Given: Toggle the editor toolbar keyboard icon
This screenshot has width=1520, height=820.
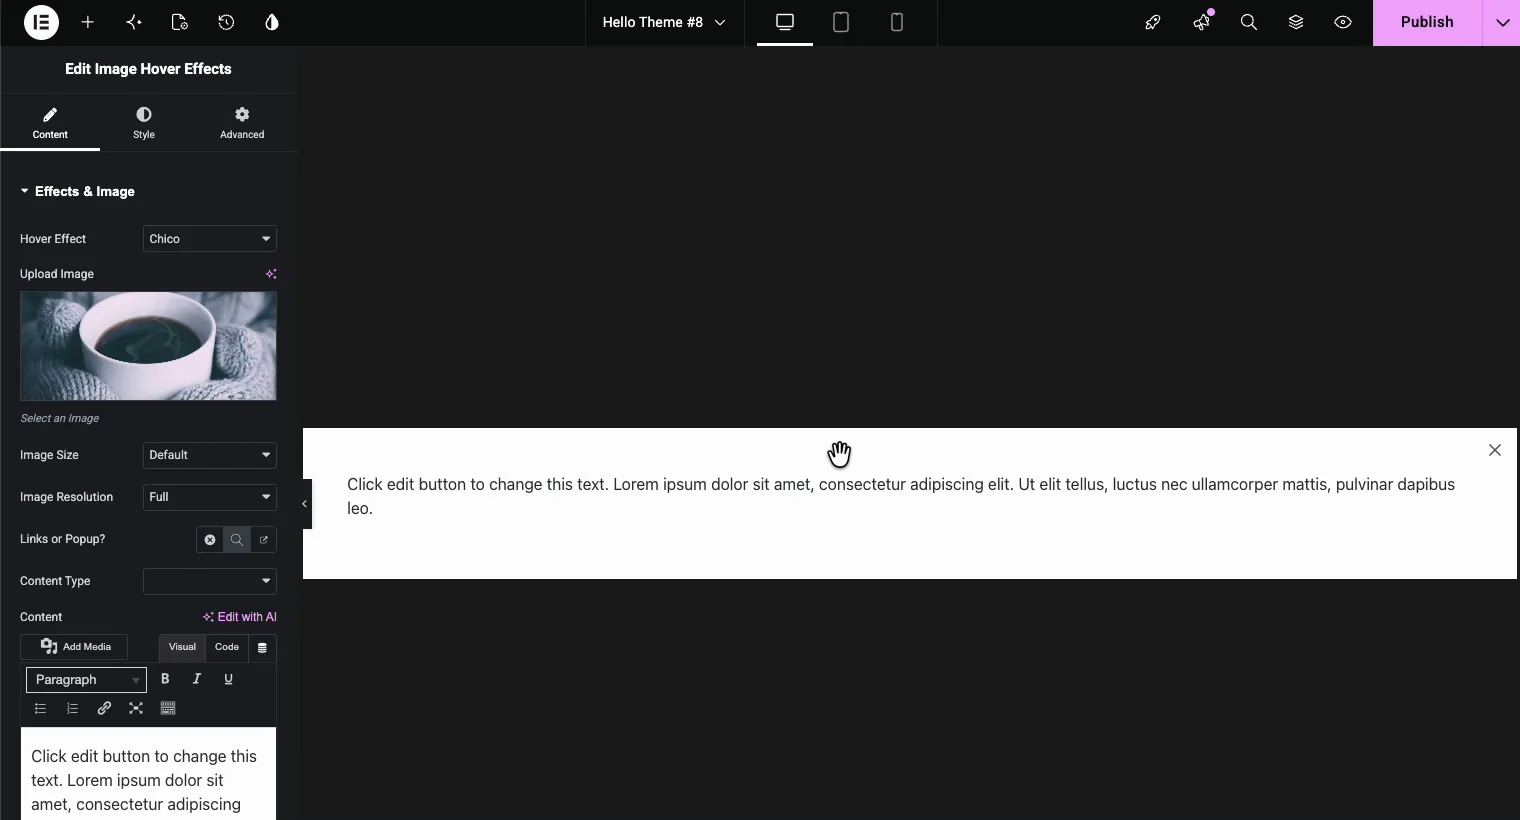Looking at the screenshot, I should 168,708.
